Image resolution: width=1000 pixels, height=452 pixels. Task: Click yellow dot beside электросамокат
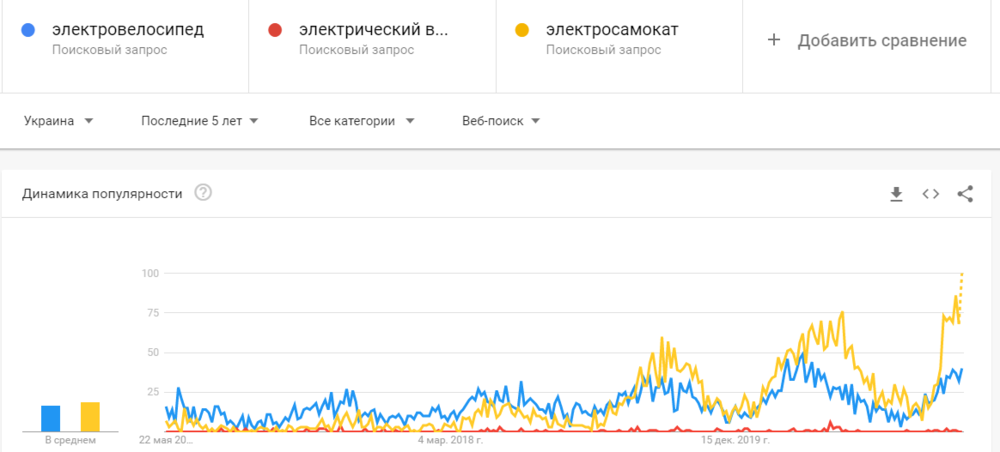522,31
